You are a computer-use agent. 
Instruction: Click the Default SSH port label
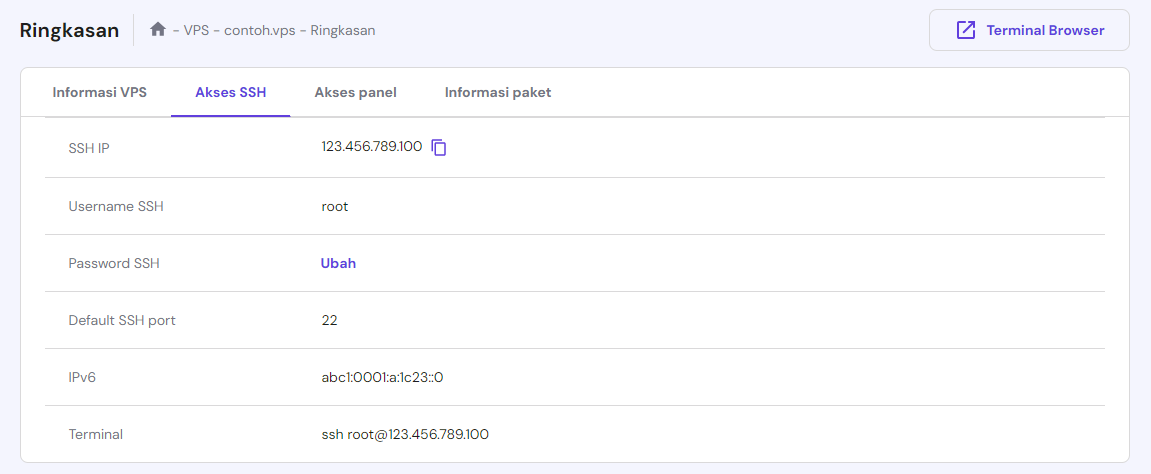coord(122,321)
